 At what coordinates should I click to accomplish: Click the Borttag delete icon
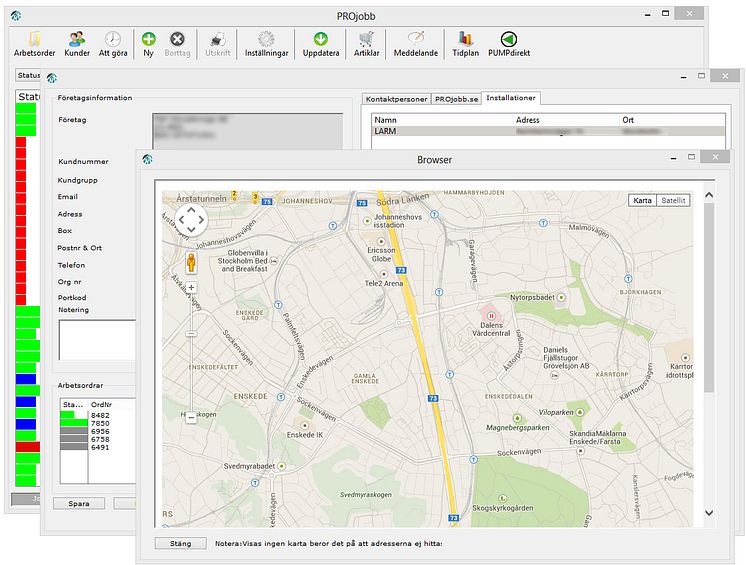177,44
